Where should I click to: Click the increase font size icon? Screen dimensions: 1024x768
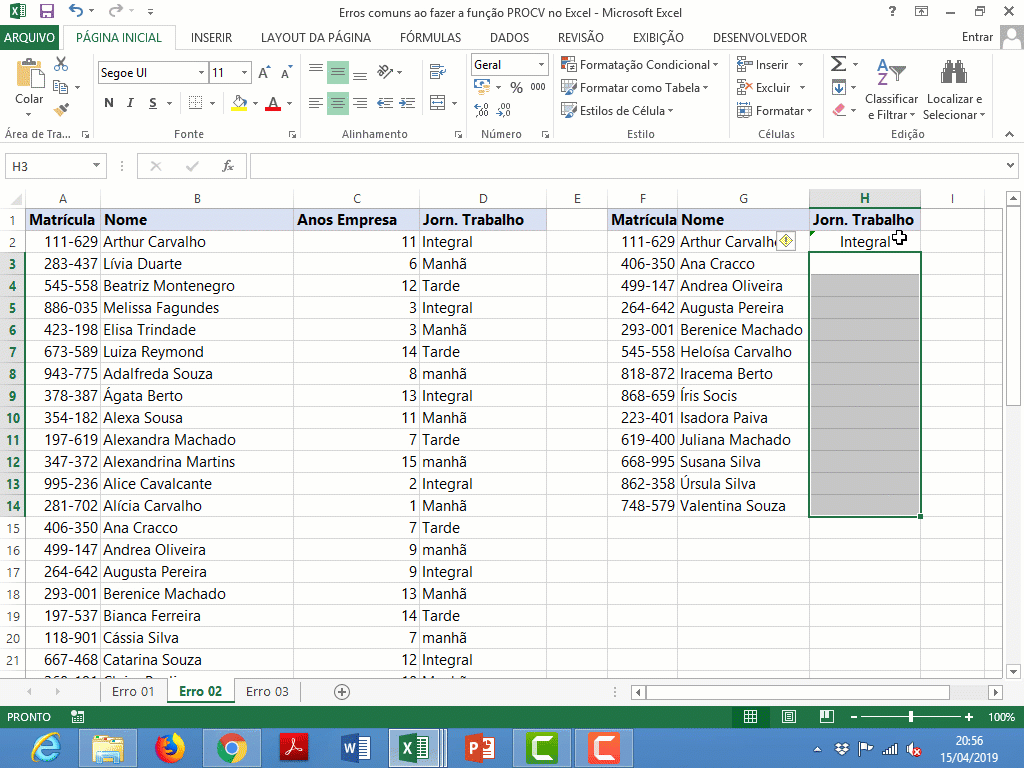(264, 73)
